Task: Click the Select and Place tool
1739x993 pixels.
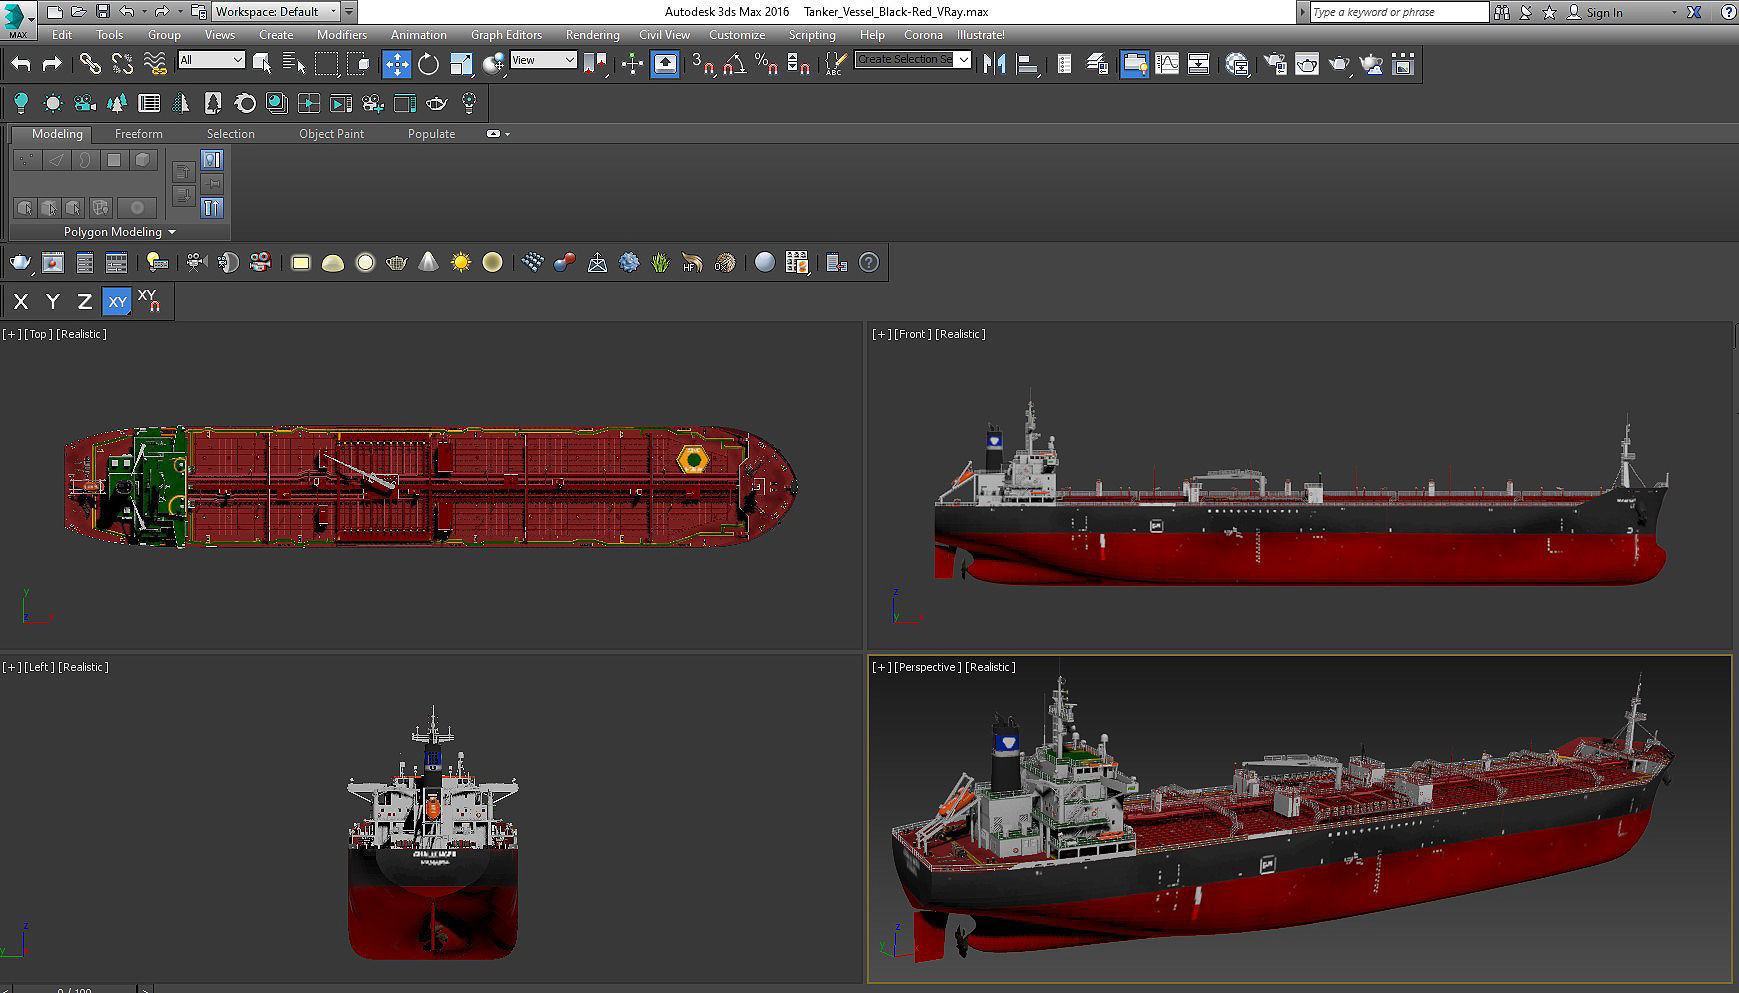Action: pos(493,64)
